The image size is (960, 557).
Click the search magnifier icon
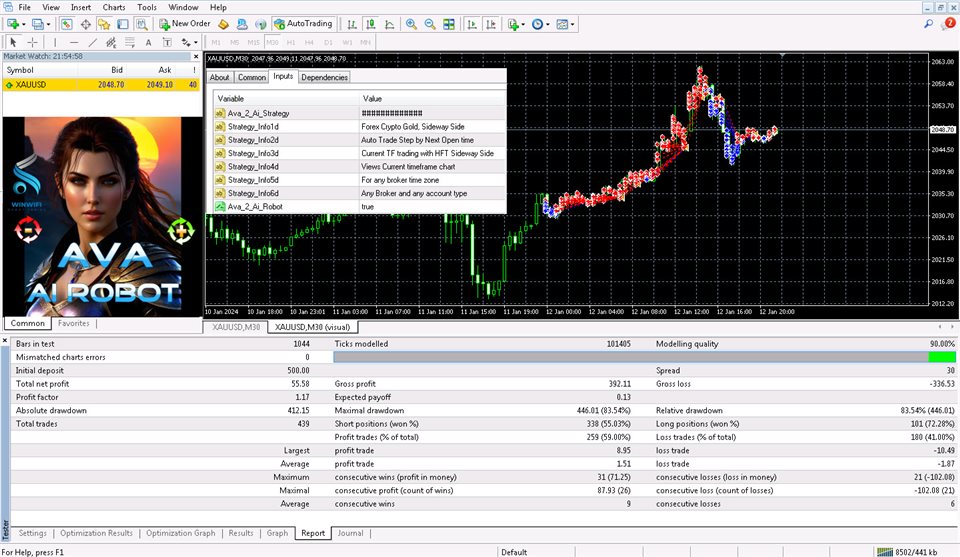pyautogui.click(x=929, y=23)
